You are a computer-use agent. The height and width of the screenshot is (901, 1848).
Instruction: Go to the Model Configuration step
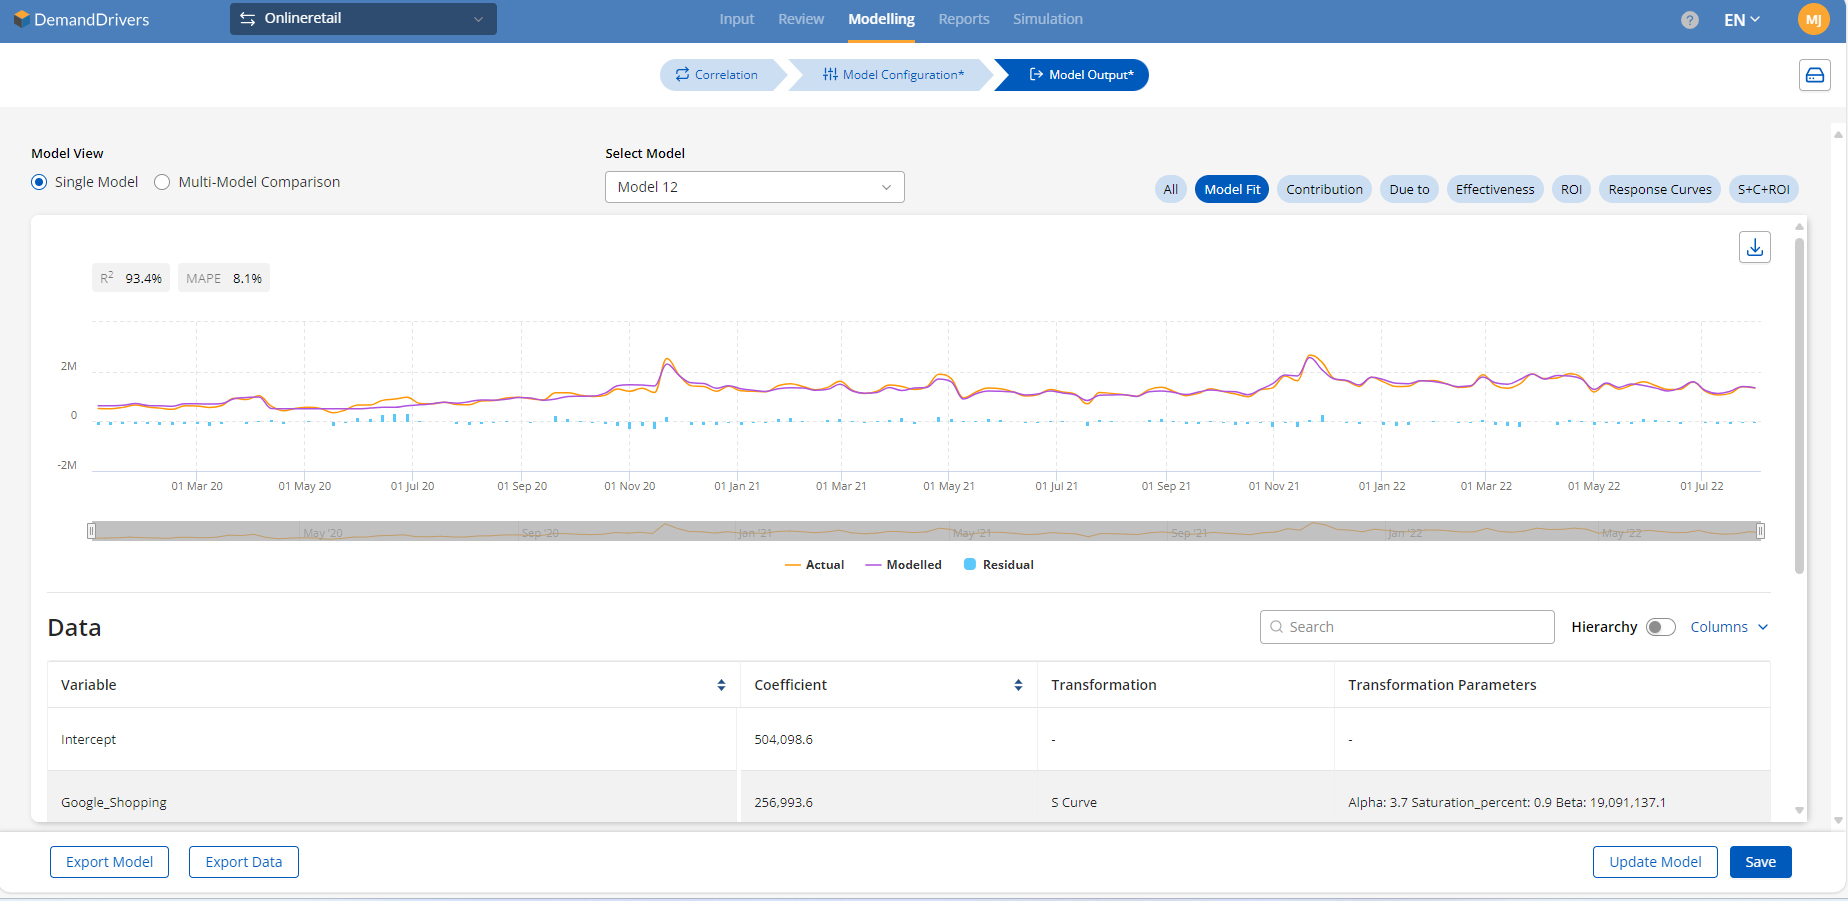[893, 75]
